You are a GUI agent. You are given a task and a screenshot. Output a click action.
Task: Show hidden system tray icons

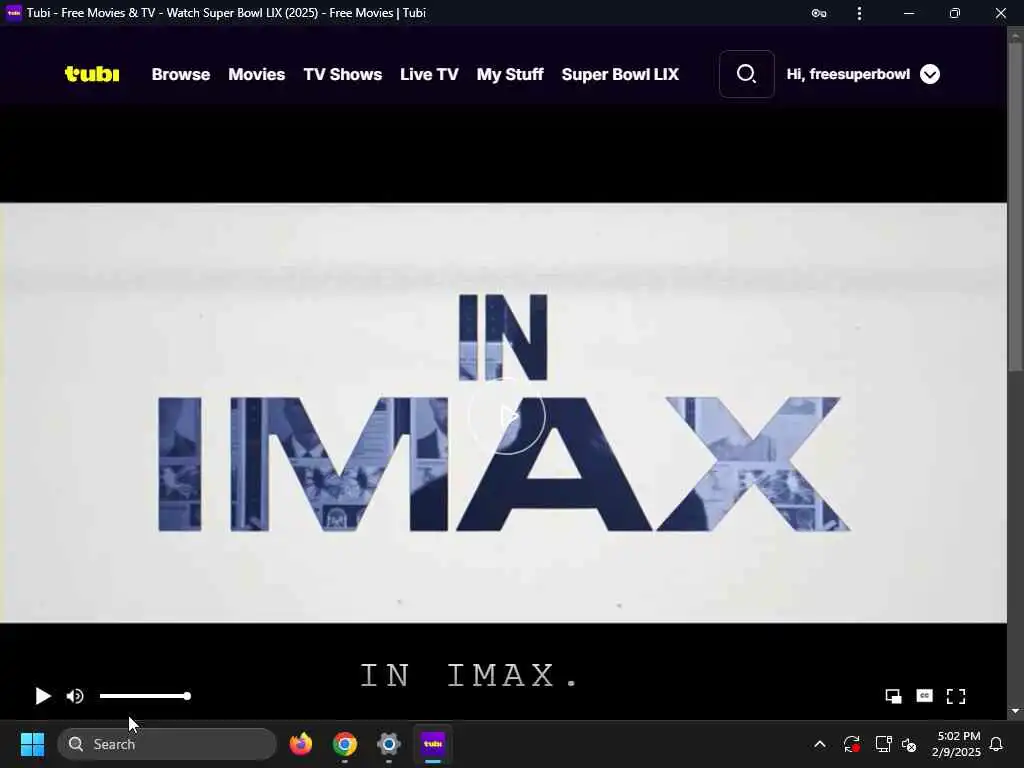click(x=820, y=744)
